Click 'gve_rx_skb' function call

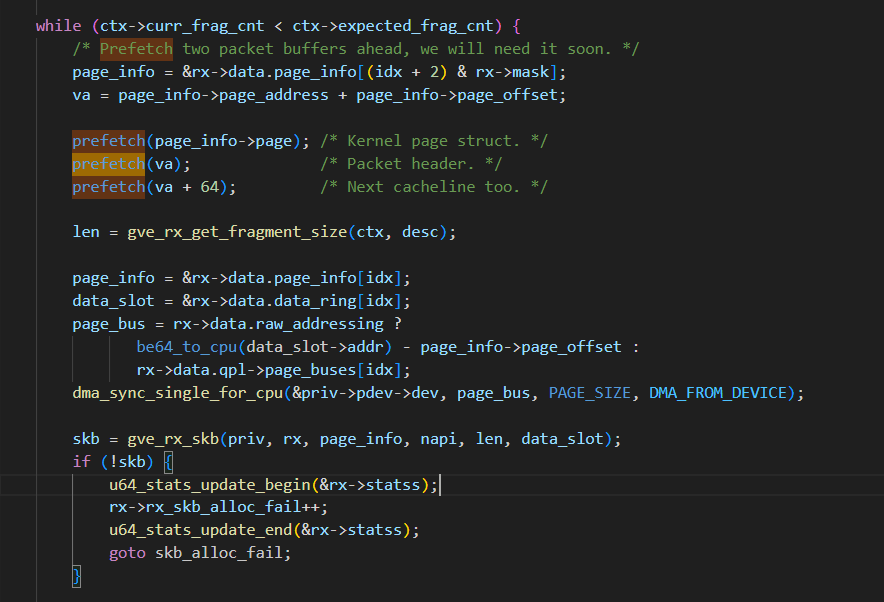point(173,439)
